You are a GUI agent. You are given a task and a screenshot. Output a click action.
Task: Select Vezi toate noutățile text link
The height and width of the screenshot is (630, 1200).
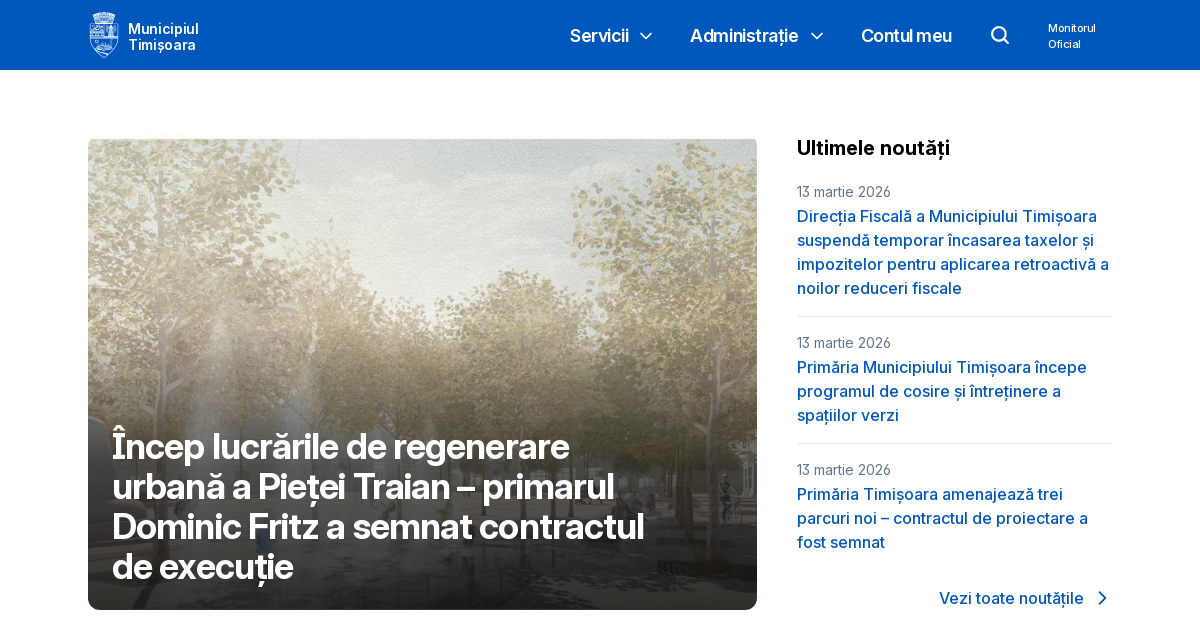(1010, 598)
